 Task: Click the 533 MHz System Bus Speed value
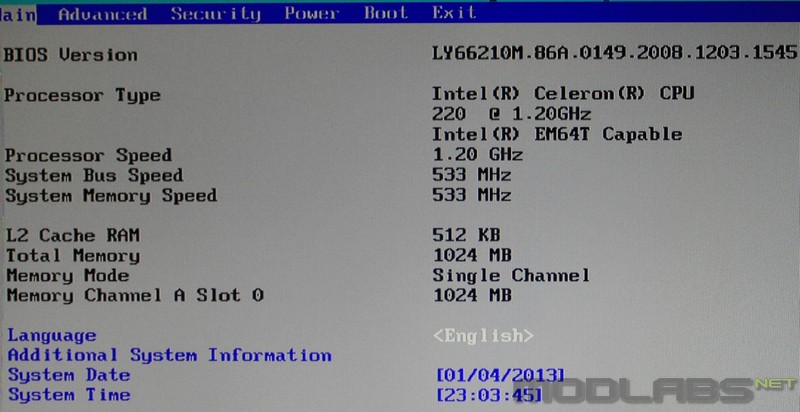471,175
